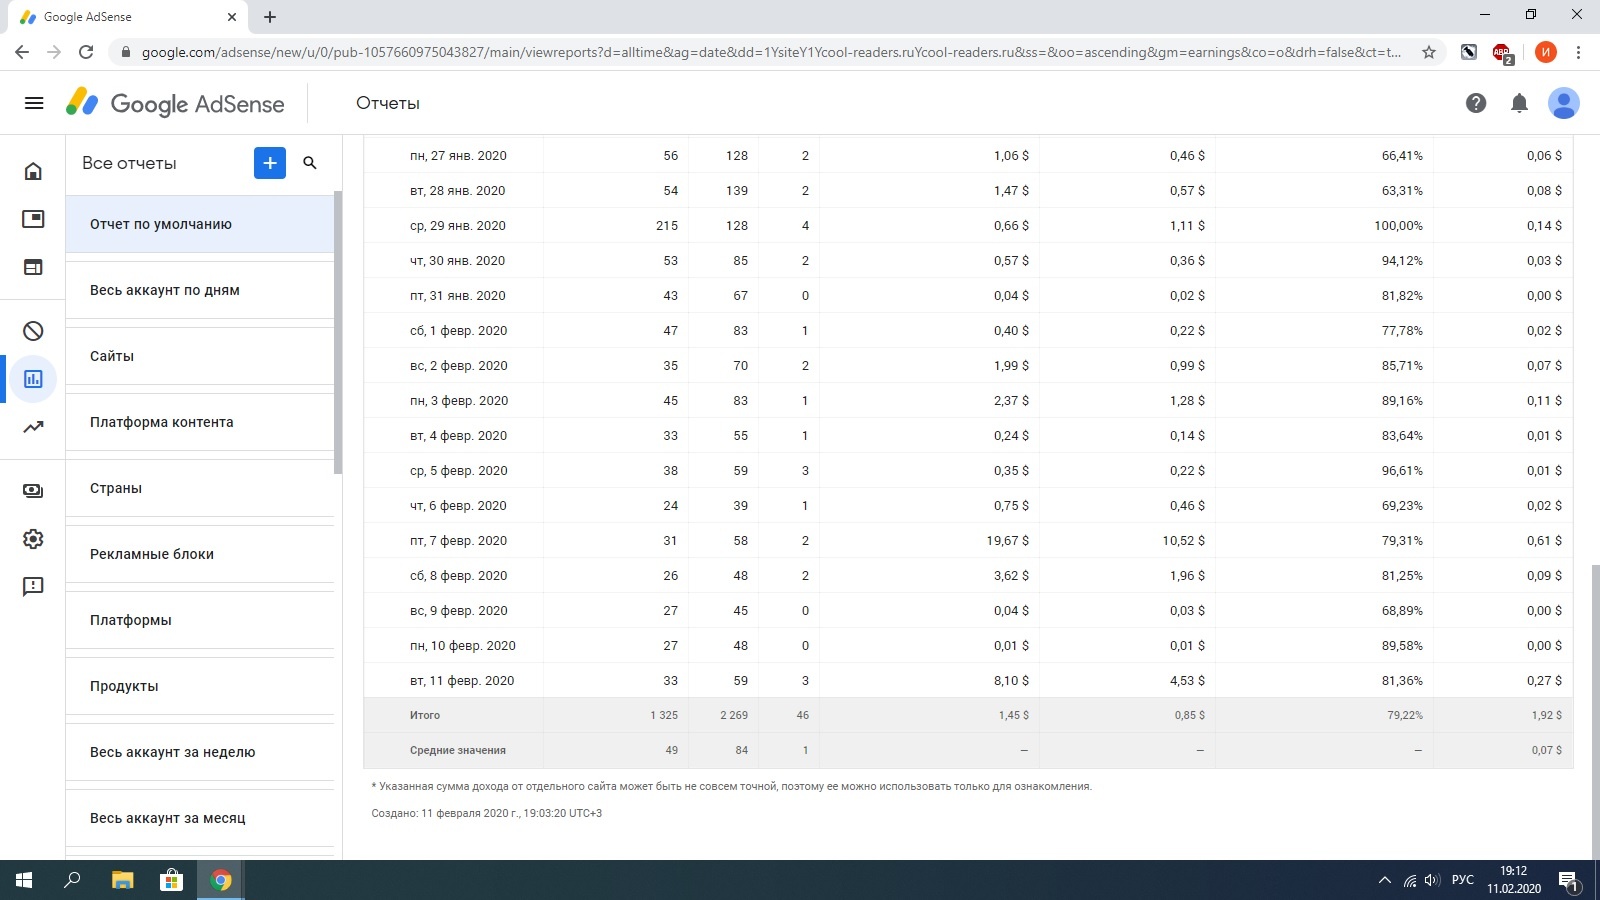Image resolution: width=1600 pixels, height=900 pixels.
Task: Show AdSense notifications bell
Action: tap(1519, 103)
